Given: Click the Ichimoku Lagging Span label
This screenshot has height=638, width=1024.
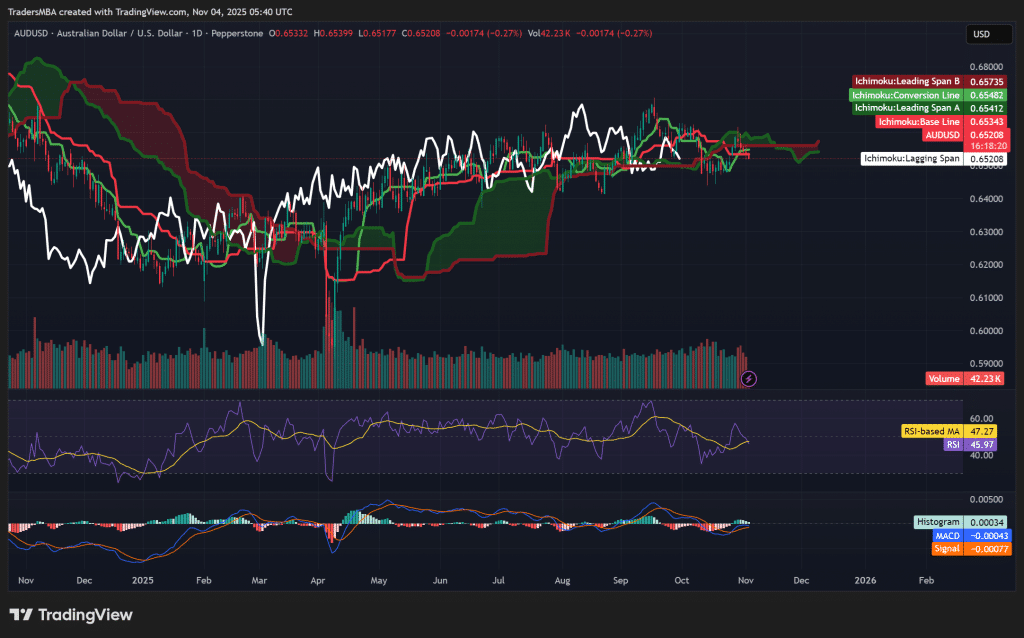Looking at the screenshot, I should coord(912,158).
